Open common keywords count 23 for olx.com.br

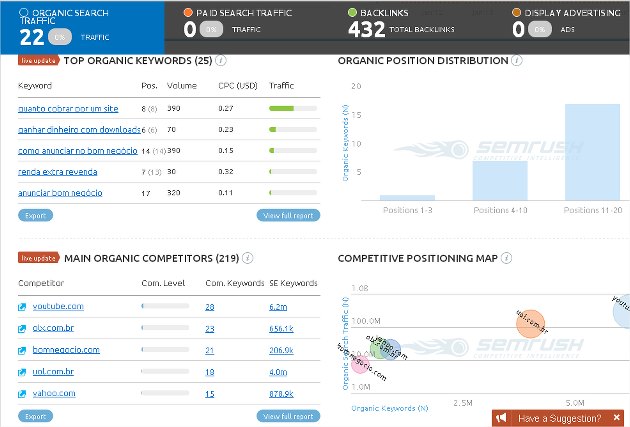tap(210, 329)
